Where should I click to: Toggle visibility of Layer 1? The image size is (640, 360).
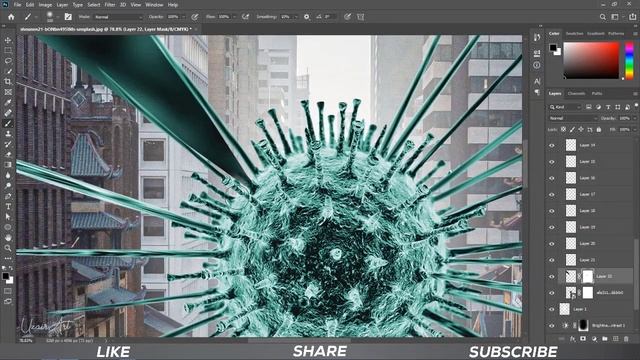pyautogui.click(x=552, y=309)
